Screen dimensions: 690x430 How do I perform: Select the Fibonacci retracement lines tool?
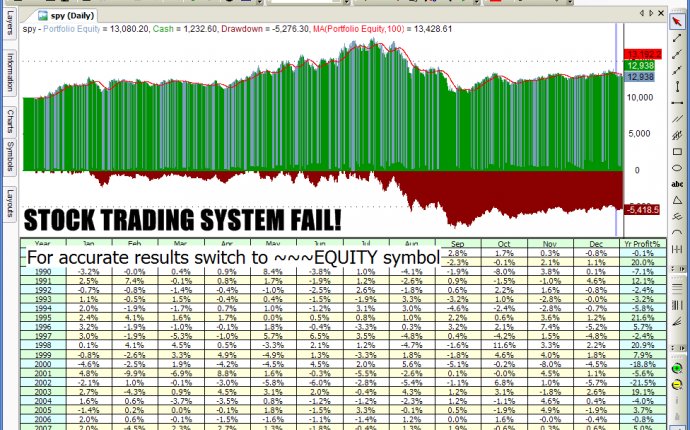pyautogui.click(x=677, y=288)
